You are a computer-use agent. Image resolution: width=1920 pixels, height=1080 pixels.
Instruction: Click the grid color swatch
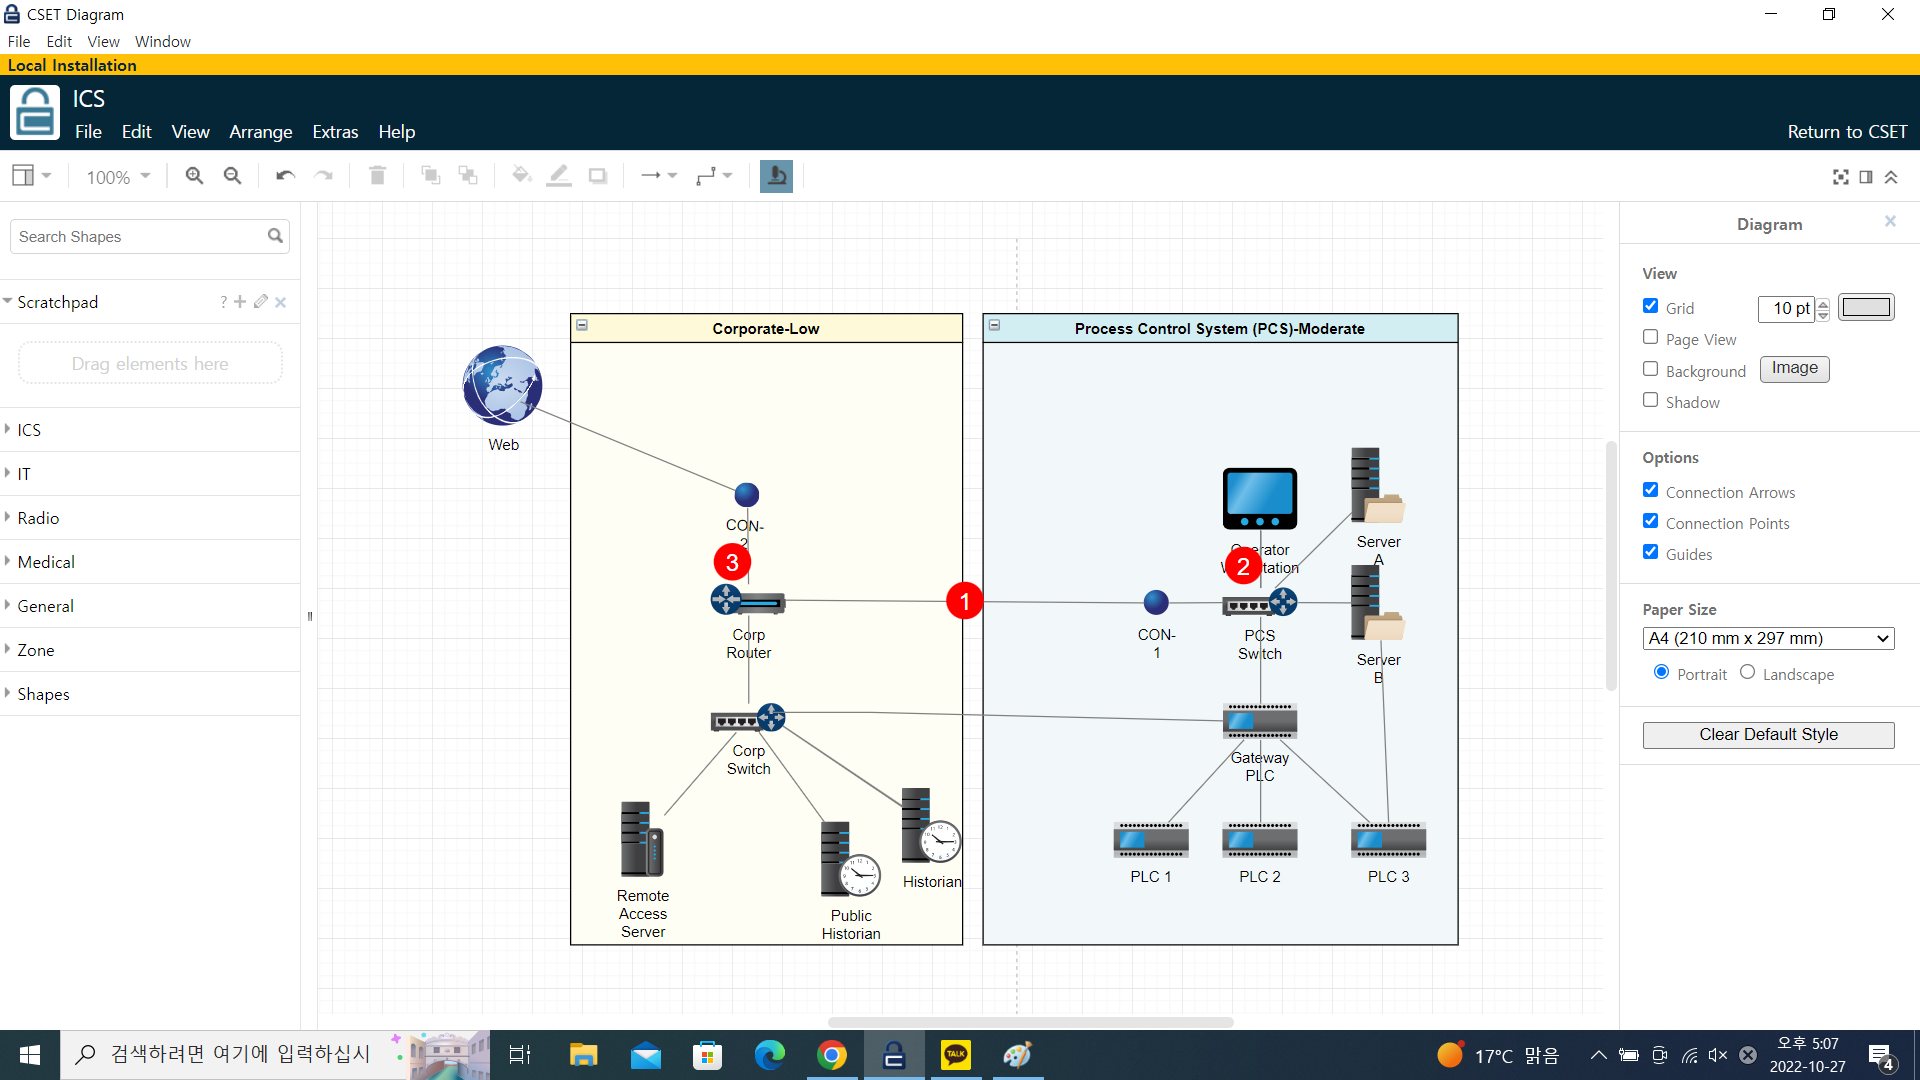pos(1866,307)
